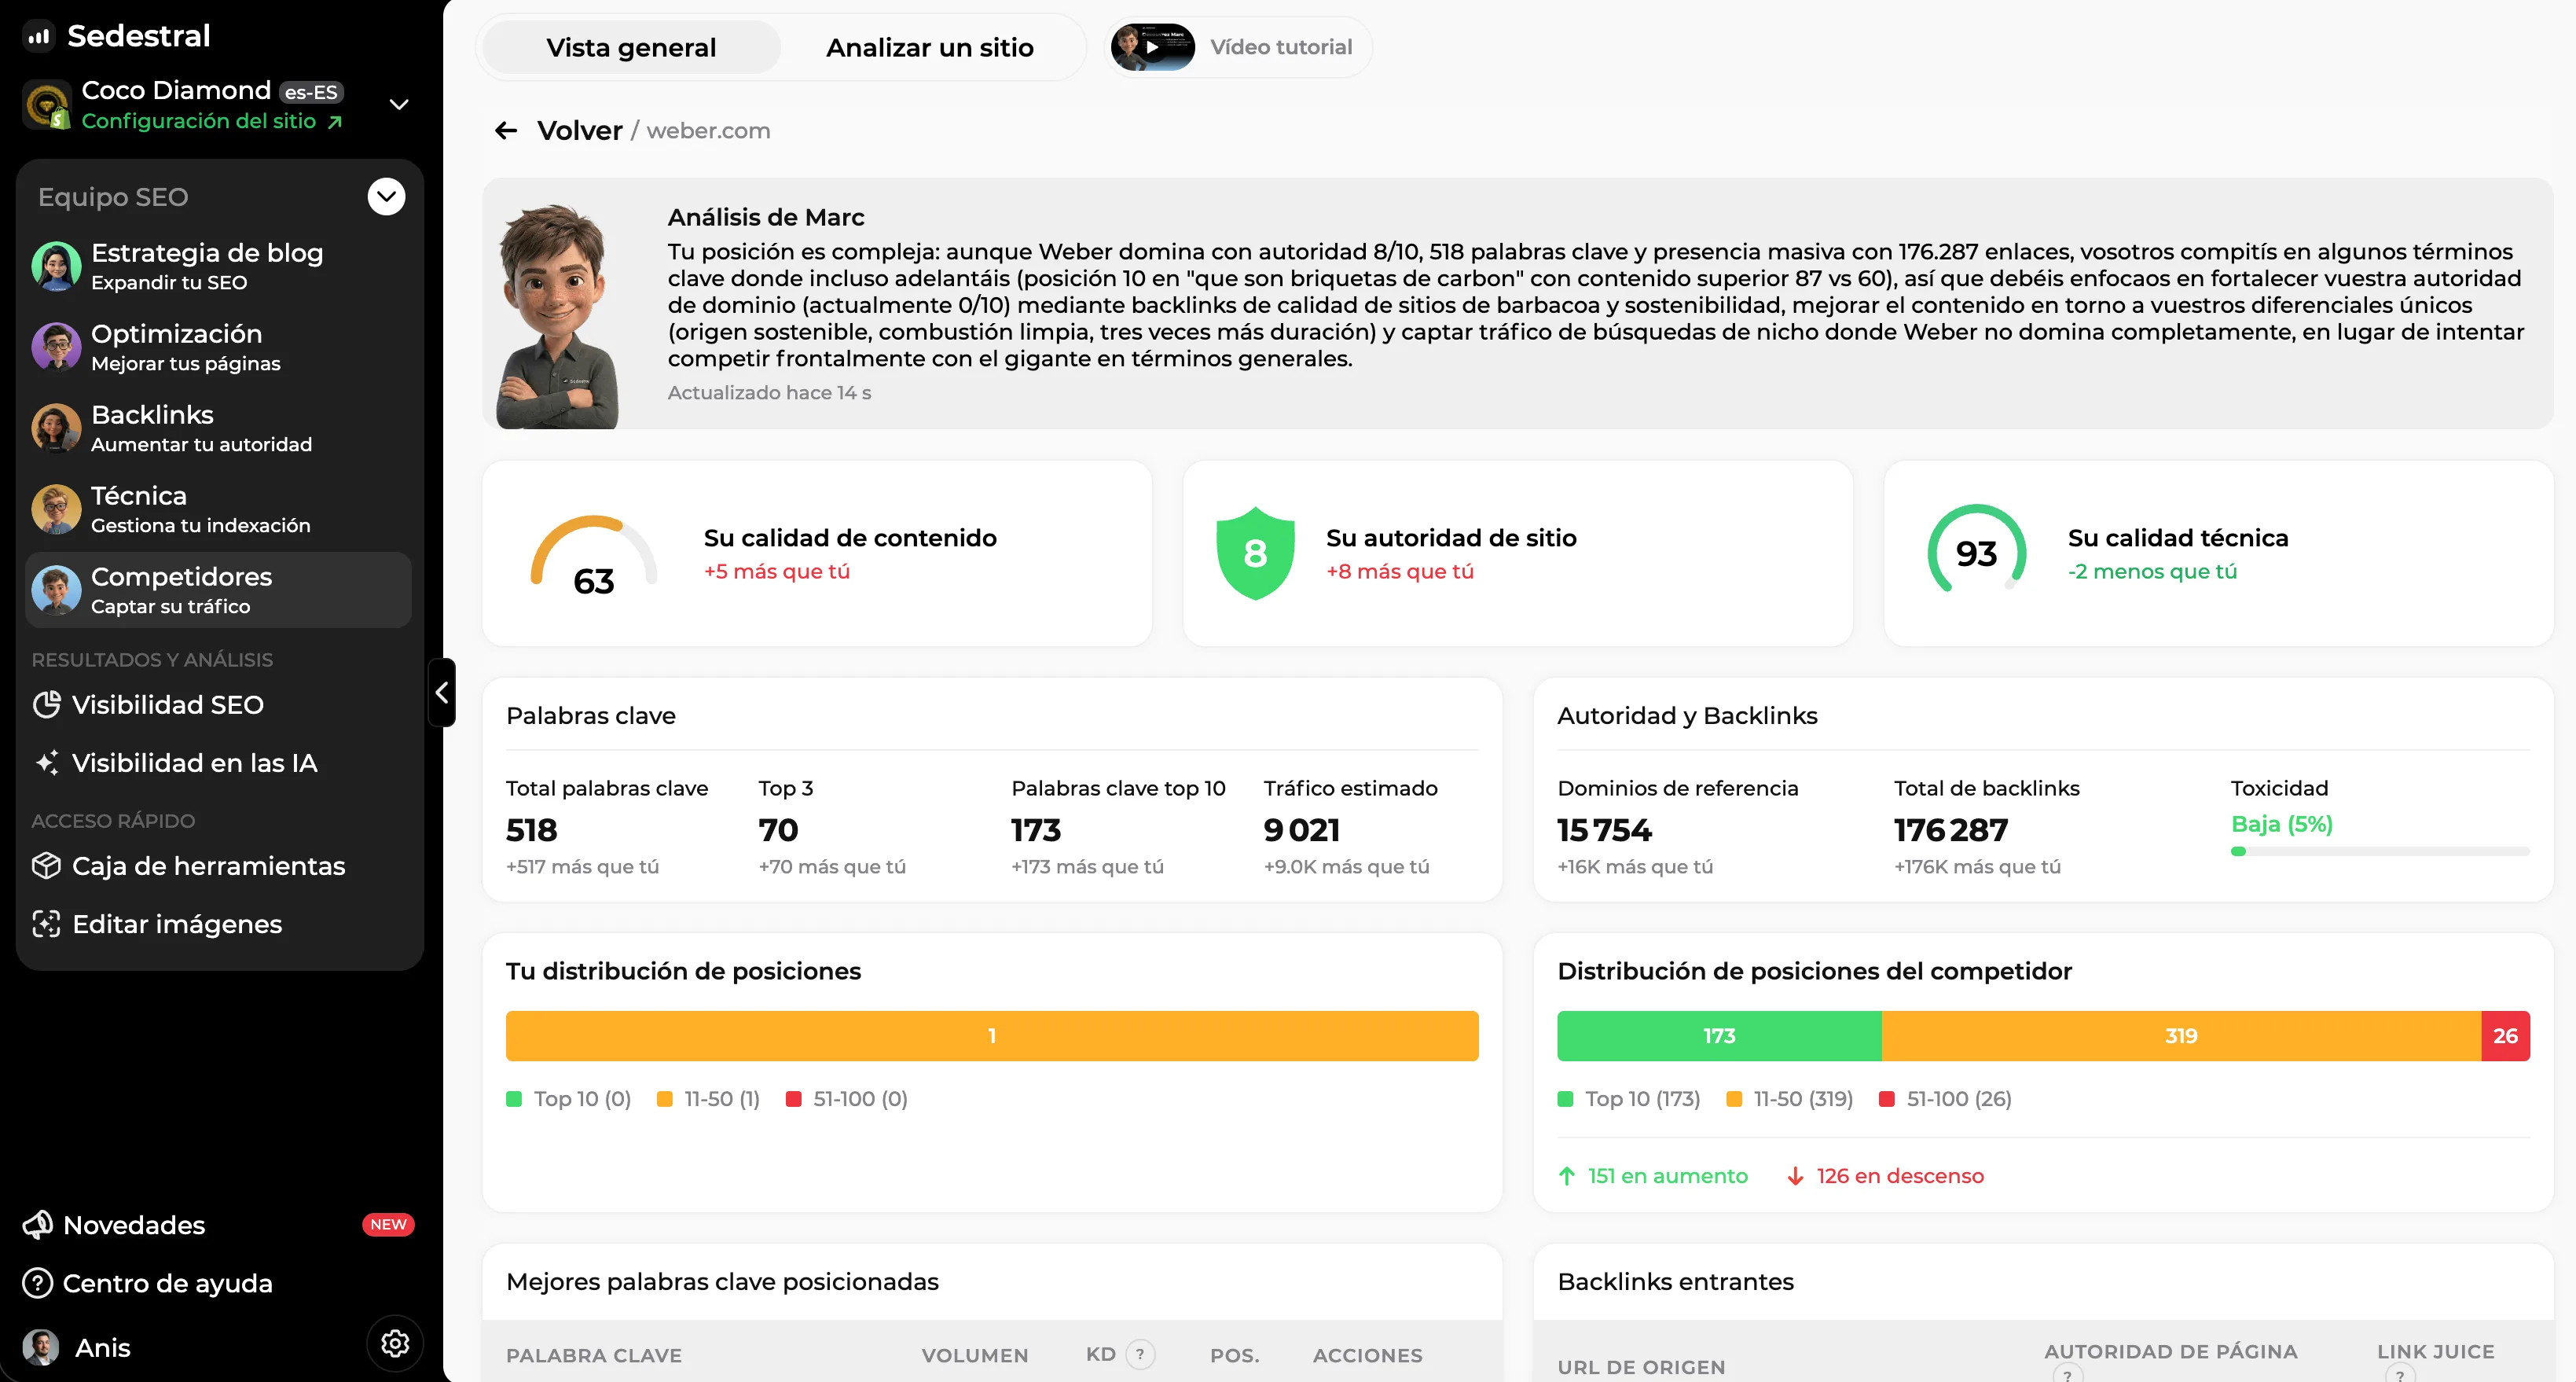Click the toolbox cube icon

pyautogui.click(x=46, y=866)
